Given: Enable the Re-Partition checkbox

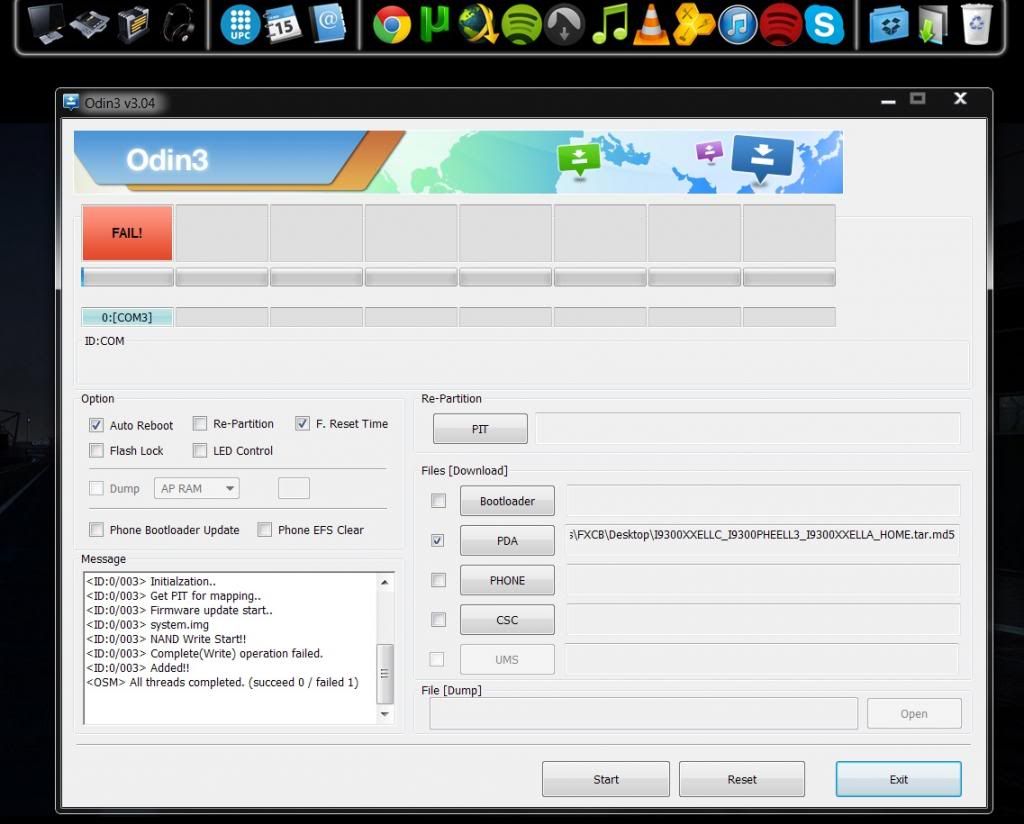Looking at the screenshot, I should click(200, 424).
